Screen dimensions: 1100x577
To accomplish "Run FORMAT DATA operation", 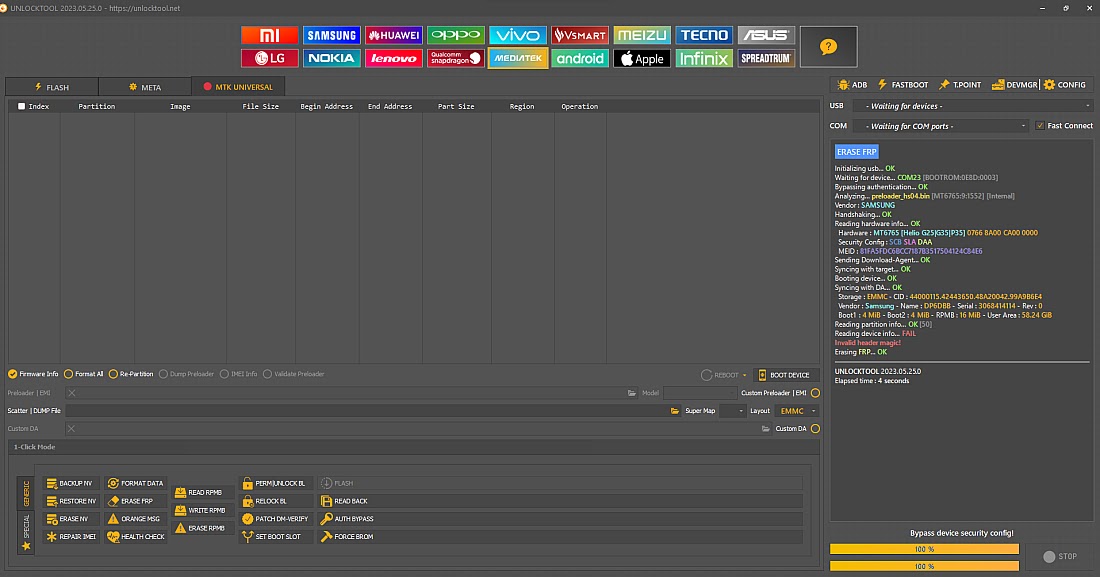I will click(135, 484).
